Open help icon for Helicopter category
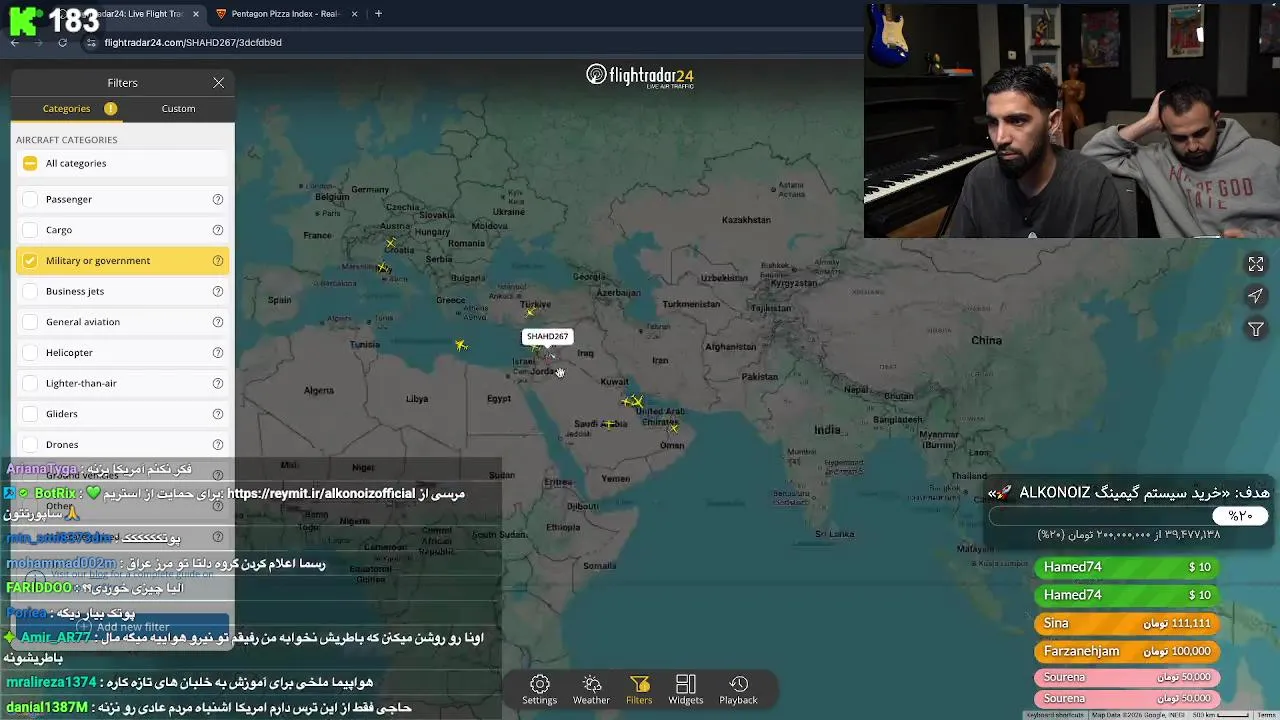 217,353
